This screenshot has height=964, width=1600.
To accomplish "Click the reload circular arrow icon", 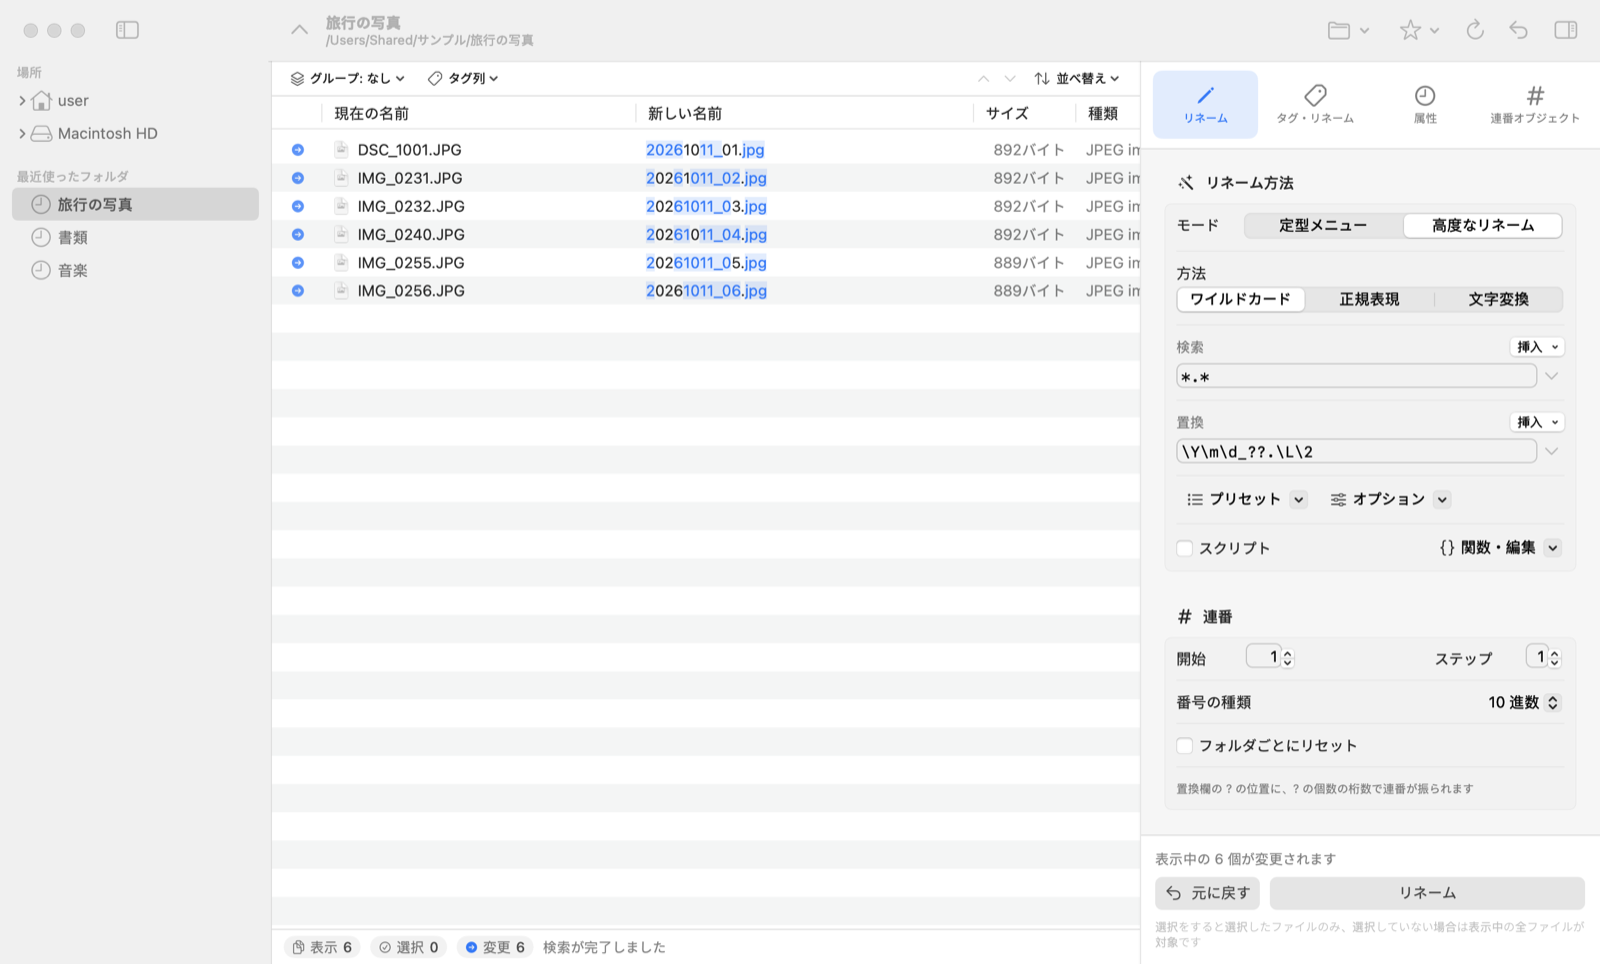I will pos(1475,30).
